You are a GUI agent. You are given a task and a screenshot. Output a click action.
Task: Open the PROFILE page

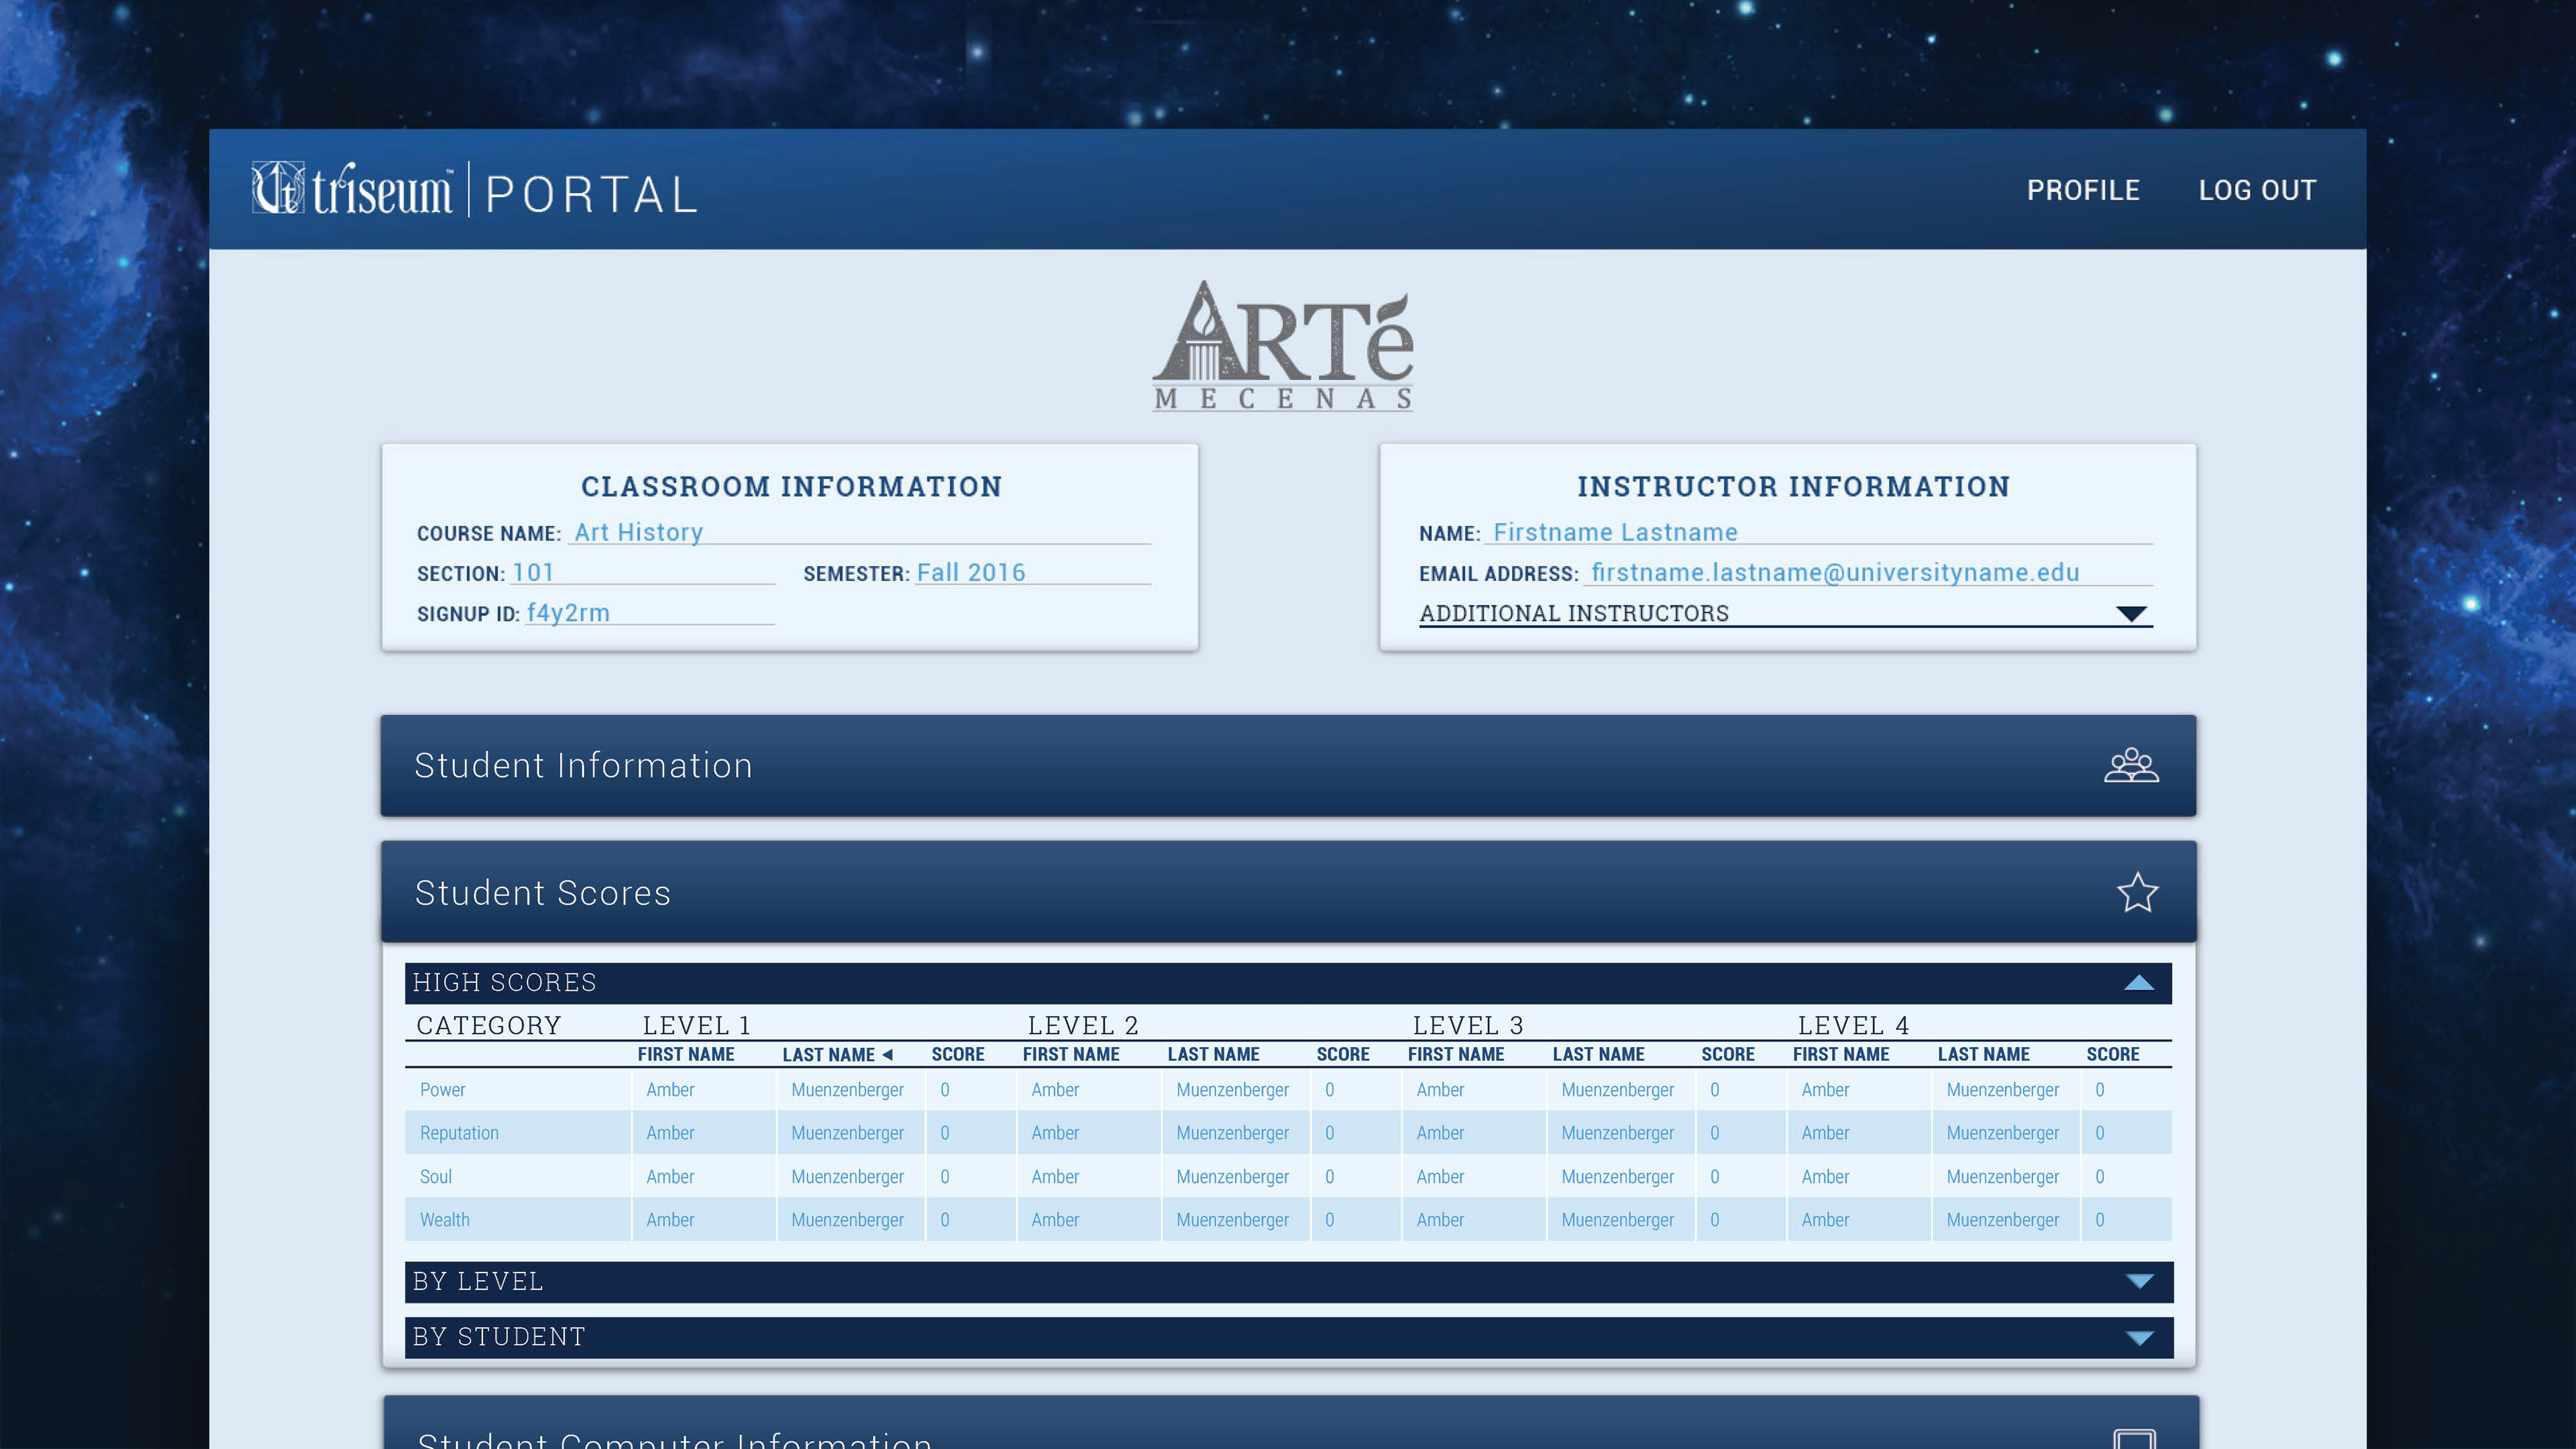2083,190
